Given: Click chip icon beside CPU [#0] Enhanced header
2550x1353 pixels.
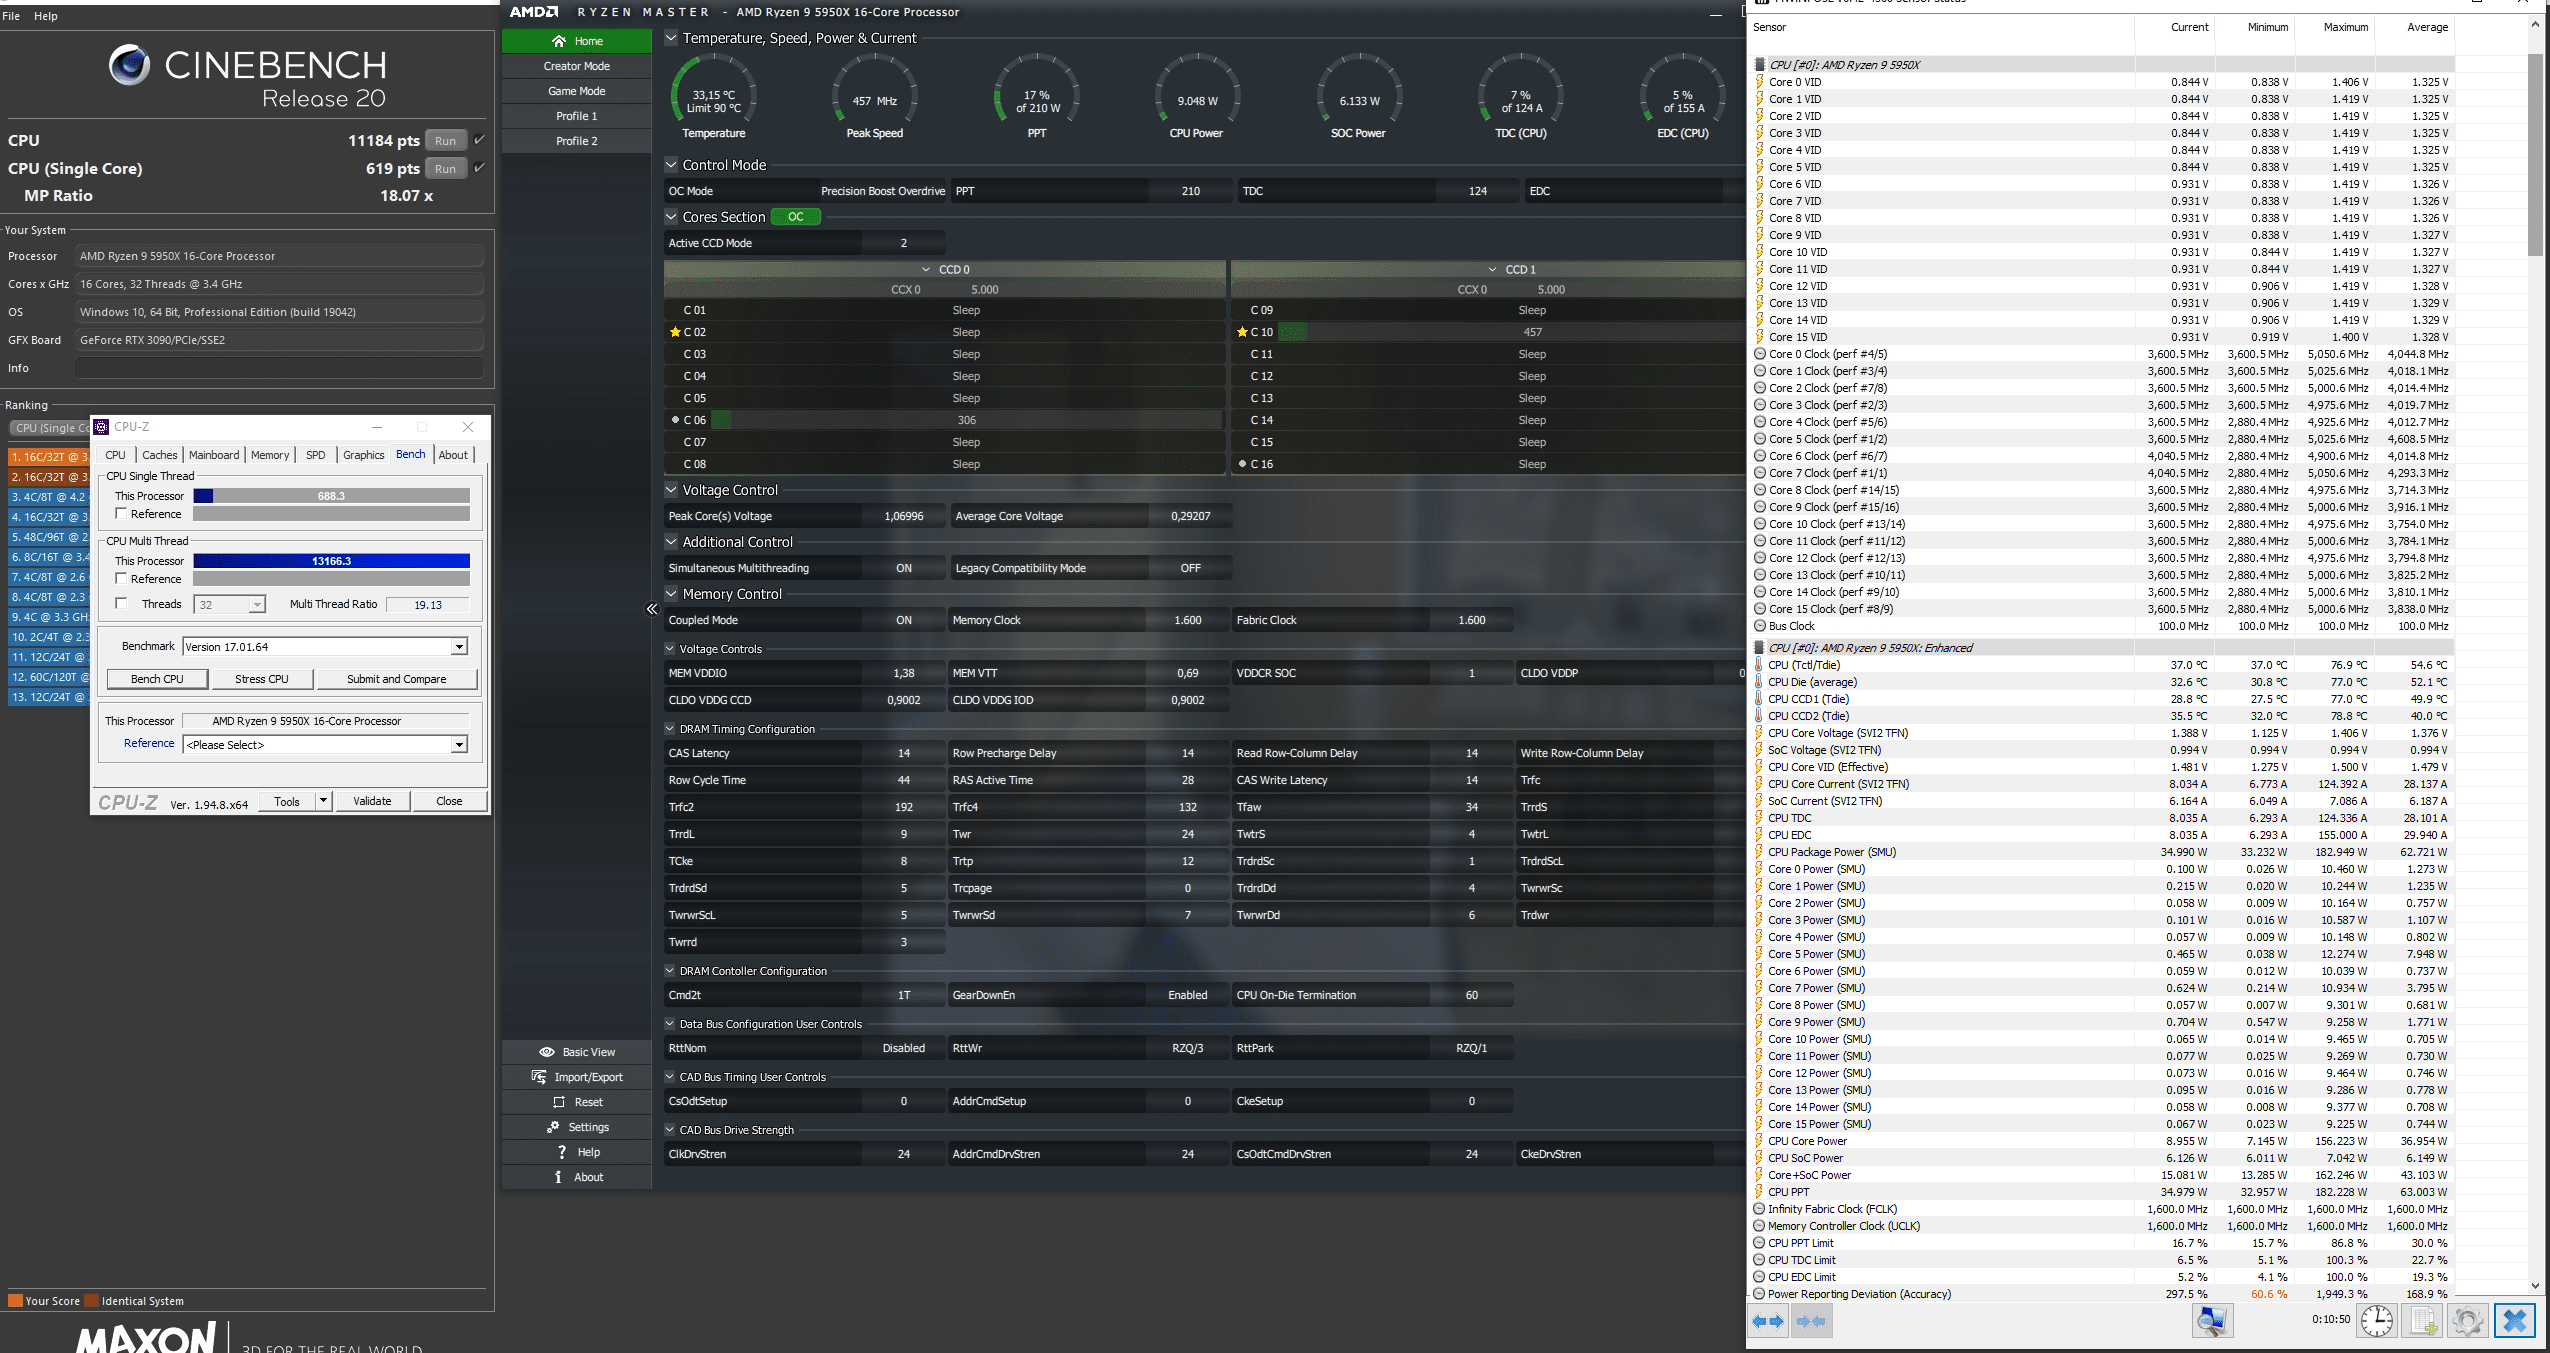Looking at the screenshot, I should (x=1760, y=648).
